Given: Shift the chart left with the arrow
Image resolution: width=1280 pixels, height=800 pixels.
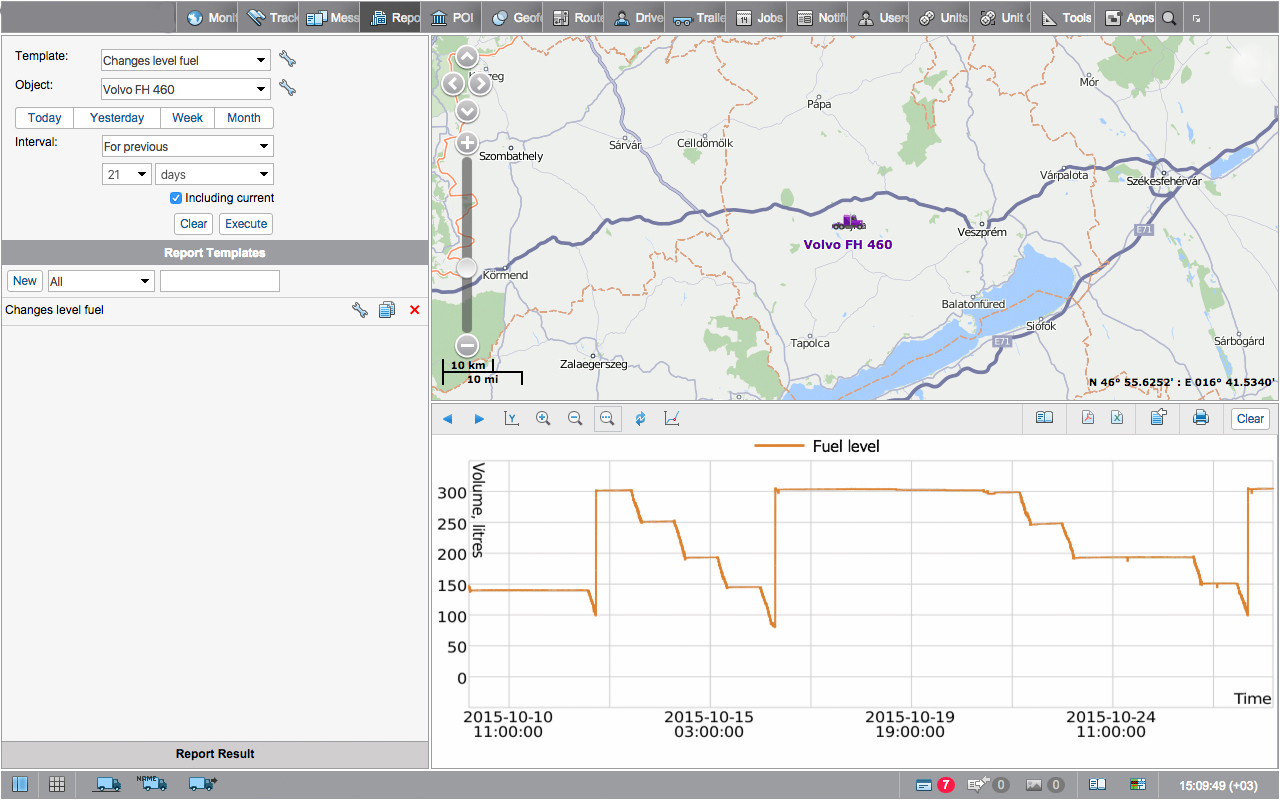Looking at the screenshot, I should point(447,419).
